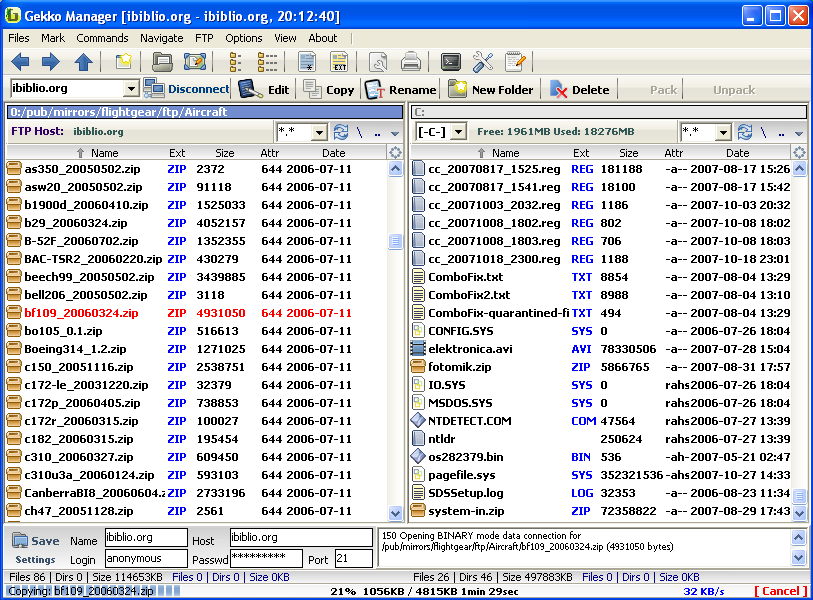The height and width of the screenshot is (600, 813).
Task: Click the EXT file extension icon
Action: tap(339, 62)
